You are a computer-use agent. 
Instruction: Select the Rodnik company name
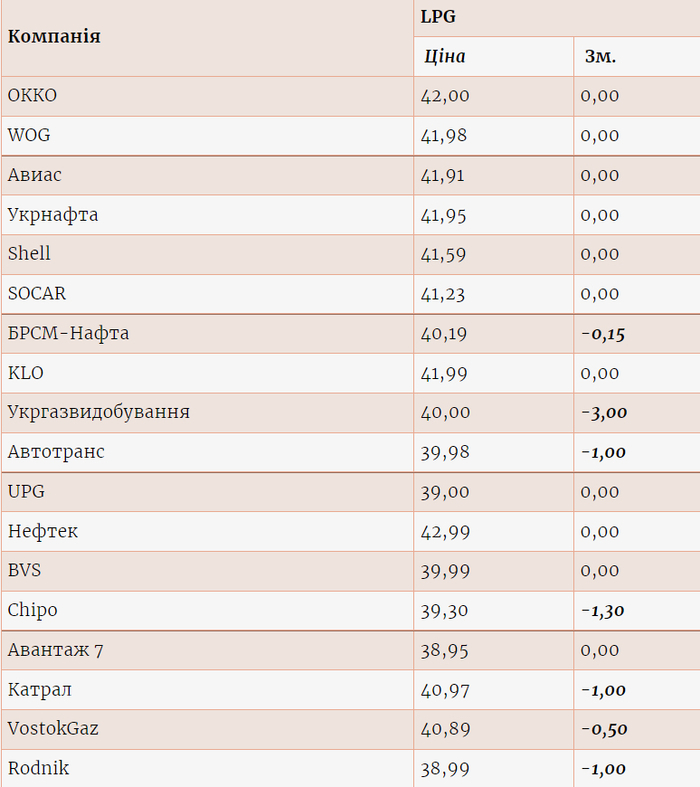point(38,769)
